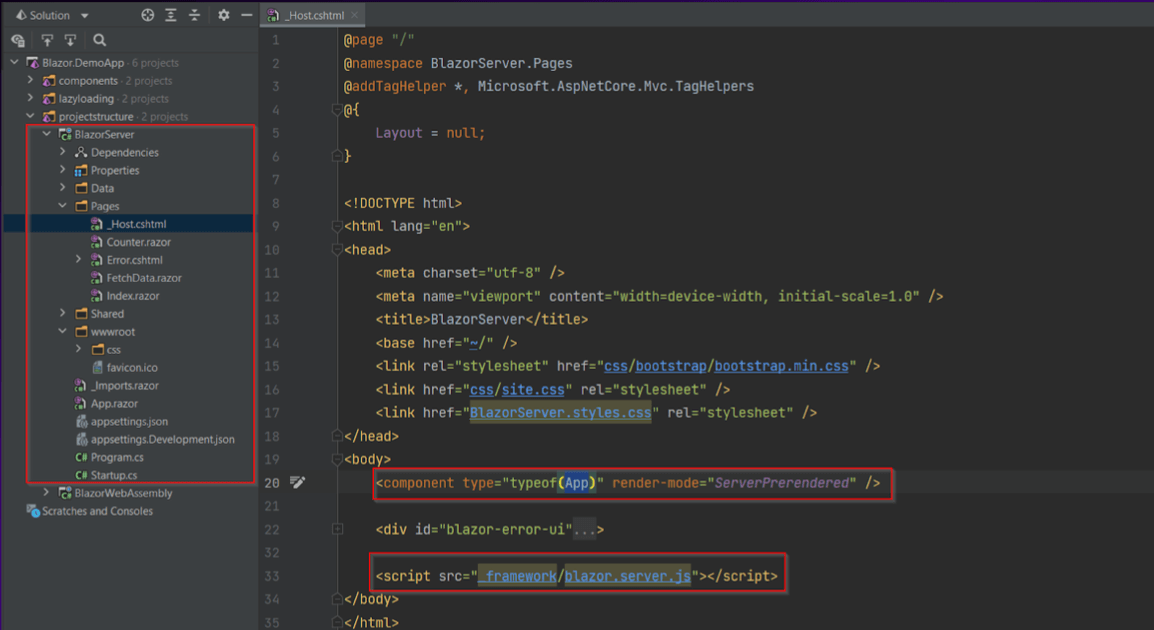Follow the bootstrap.min.css link
This screenshot has width=1154, height=630.
pyautogui.click(x=781, y=366)
